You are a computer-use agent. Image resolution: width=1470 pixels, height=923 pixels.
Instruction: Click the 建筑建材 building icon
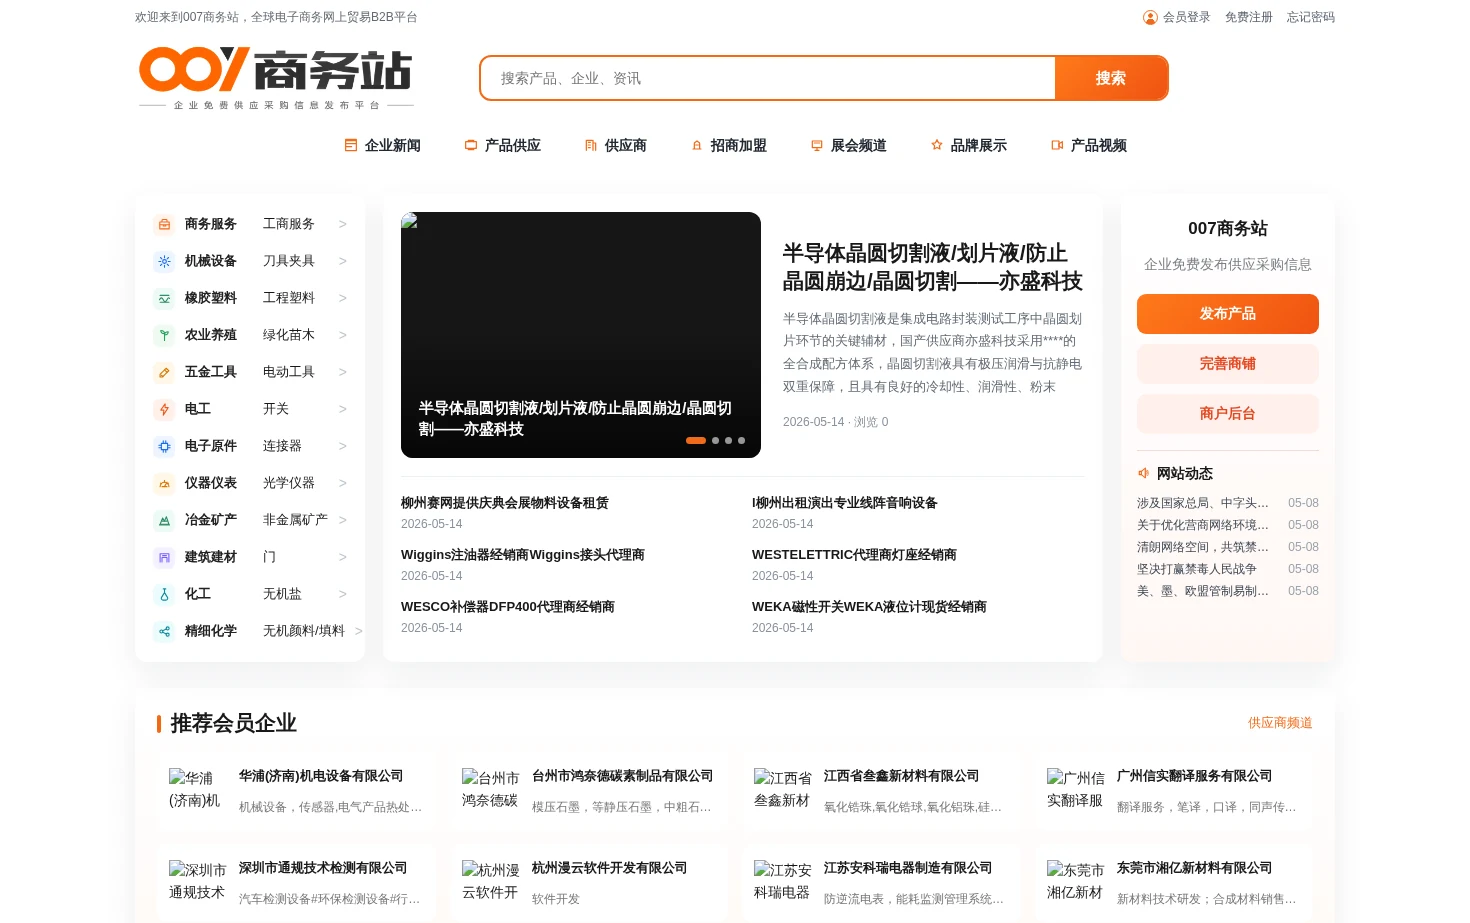[x=164, y=557]
